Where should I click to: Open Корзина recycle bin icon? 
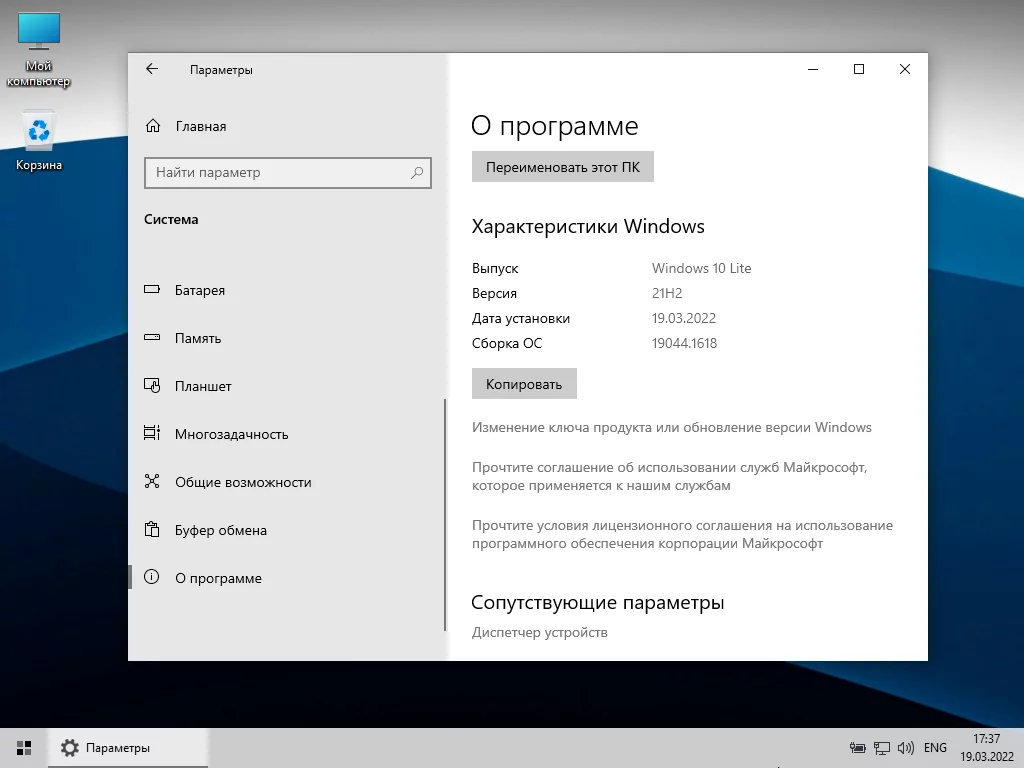coord(39,141)
